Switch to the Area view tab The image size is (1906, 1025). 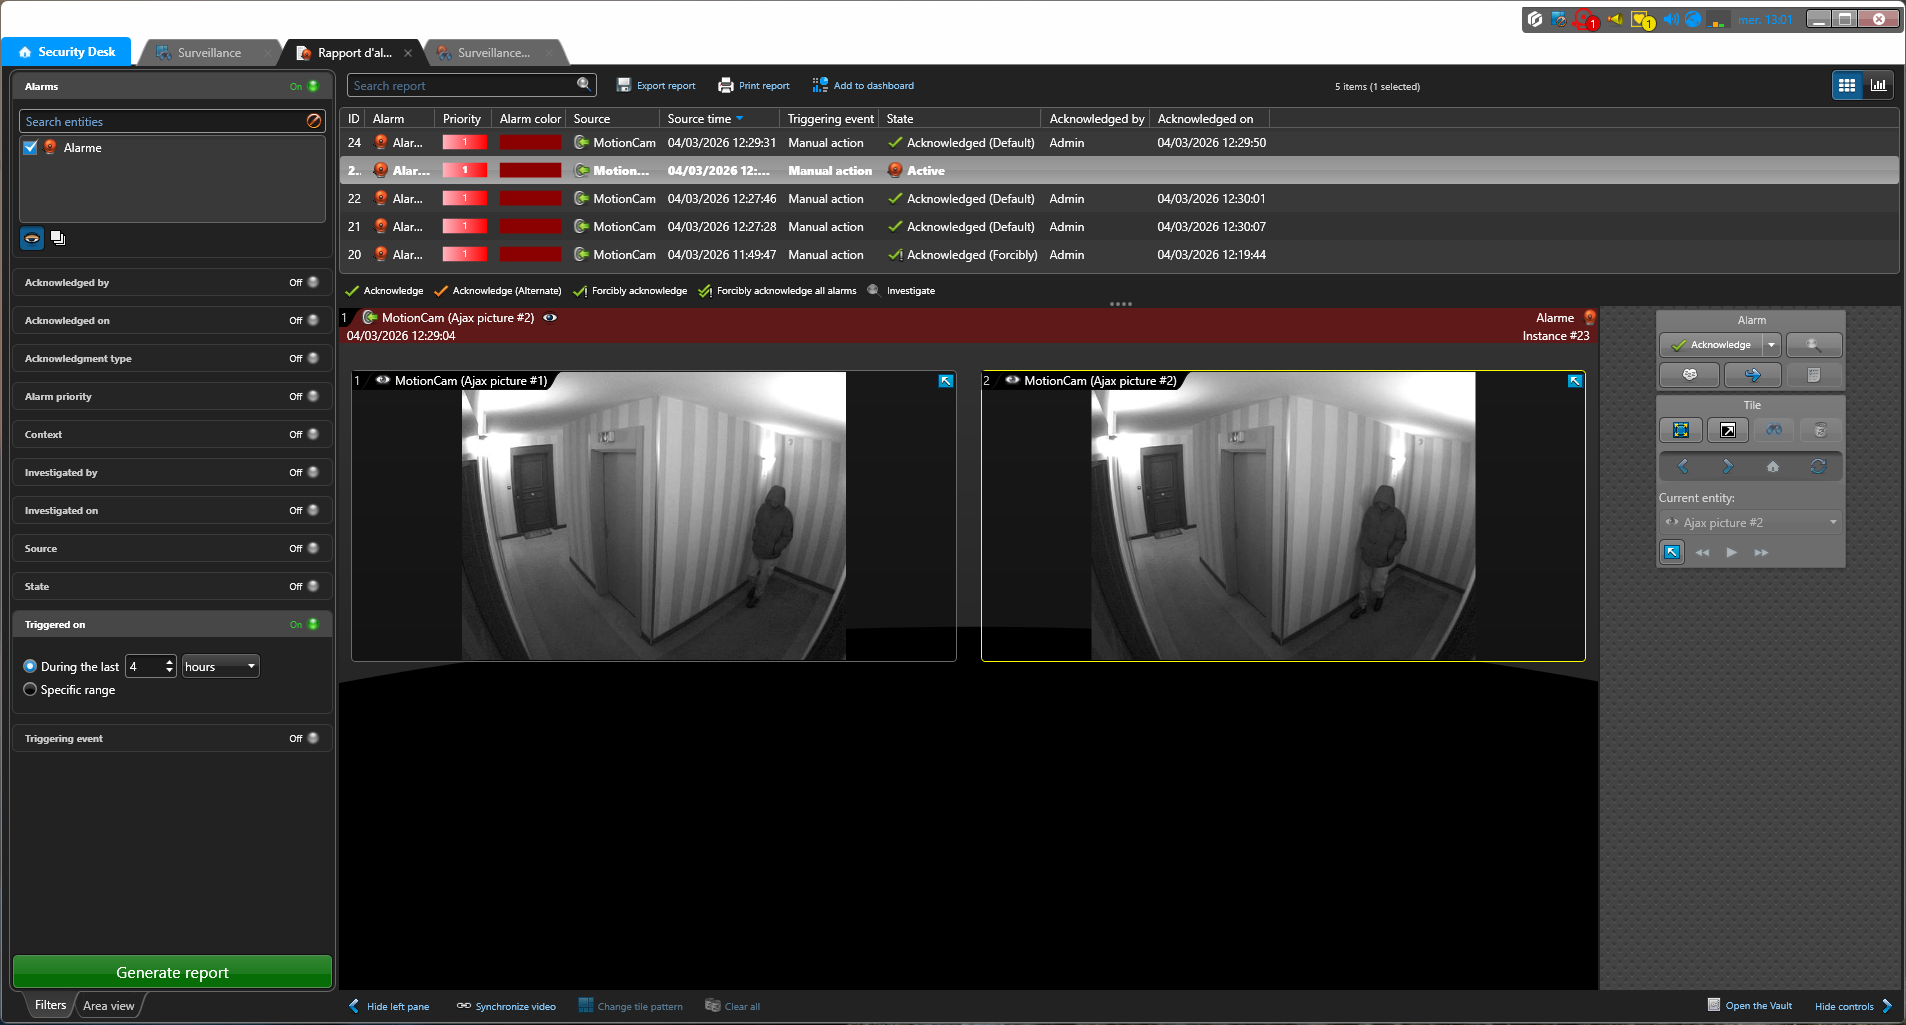(108, 1006)
